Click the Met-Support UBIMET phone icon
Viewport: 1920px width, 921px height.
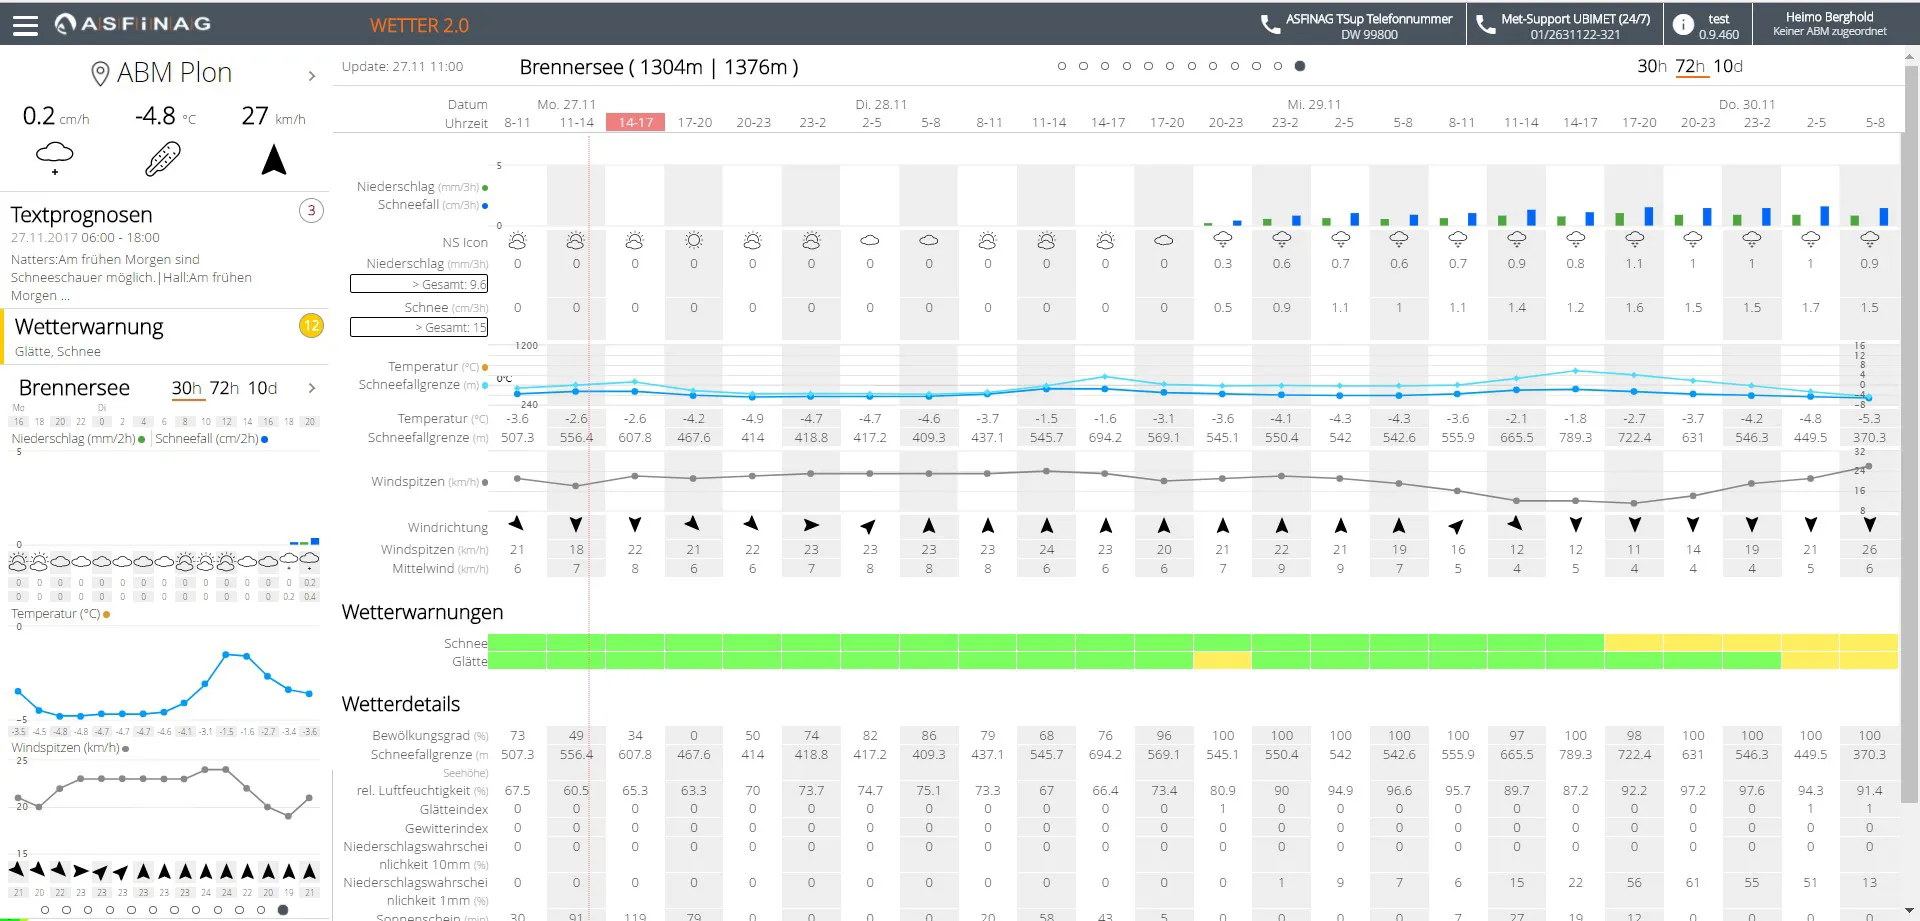click(1486, 25)
